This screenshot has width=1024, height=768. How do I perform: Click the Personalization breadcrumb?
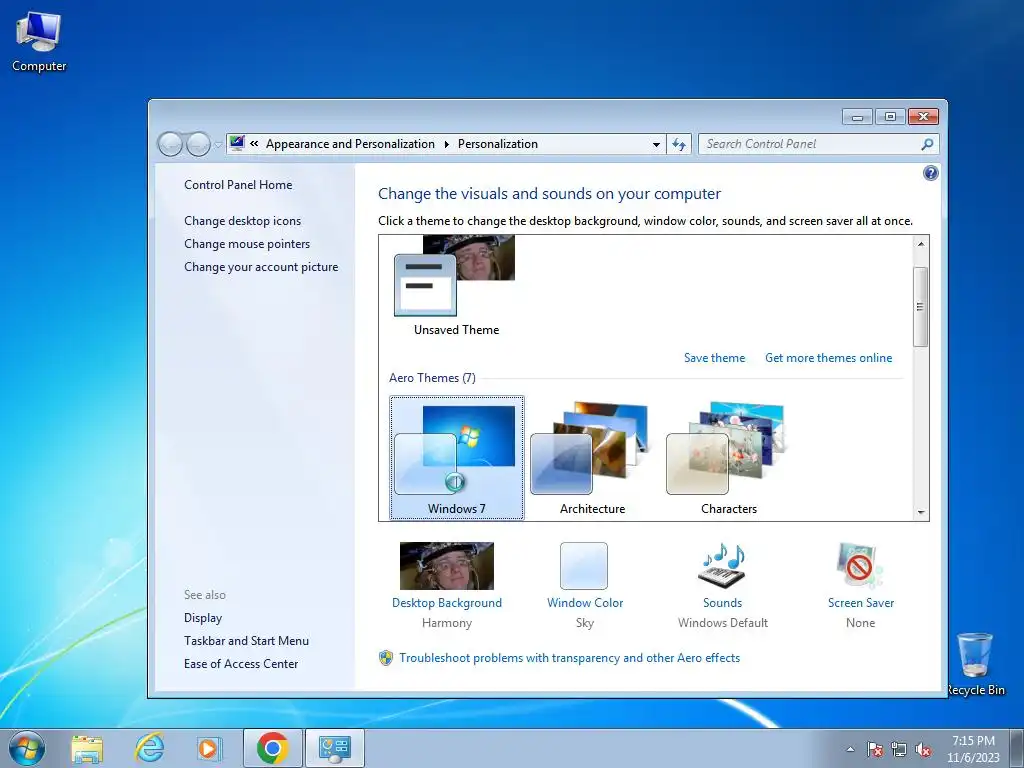498,144
